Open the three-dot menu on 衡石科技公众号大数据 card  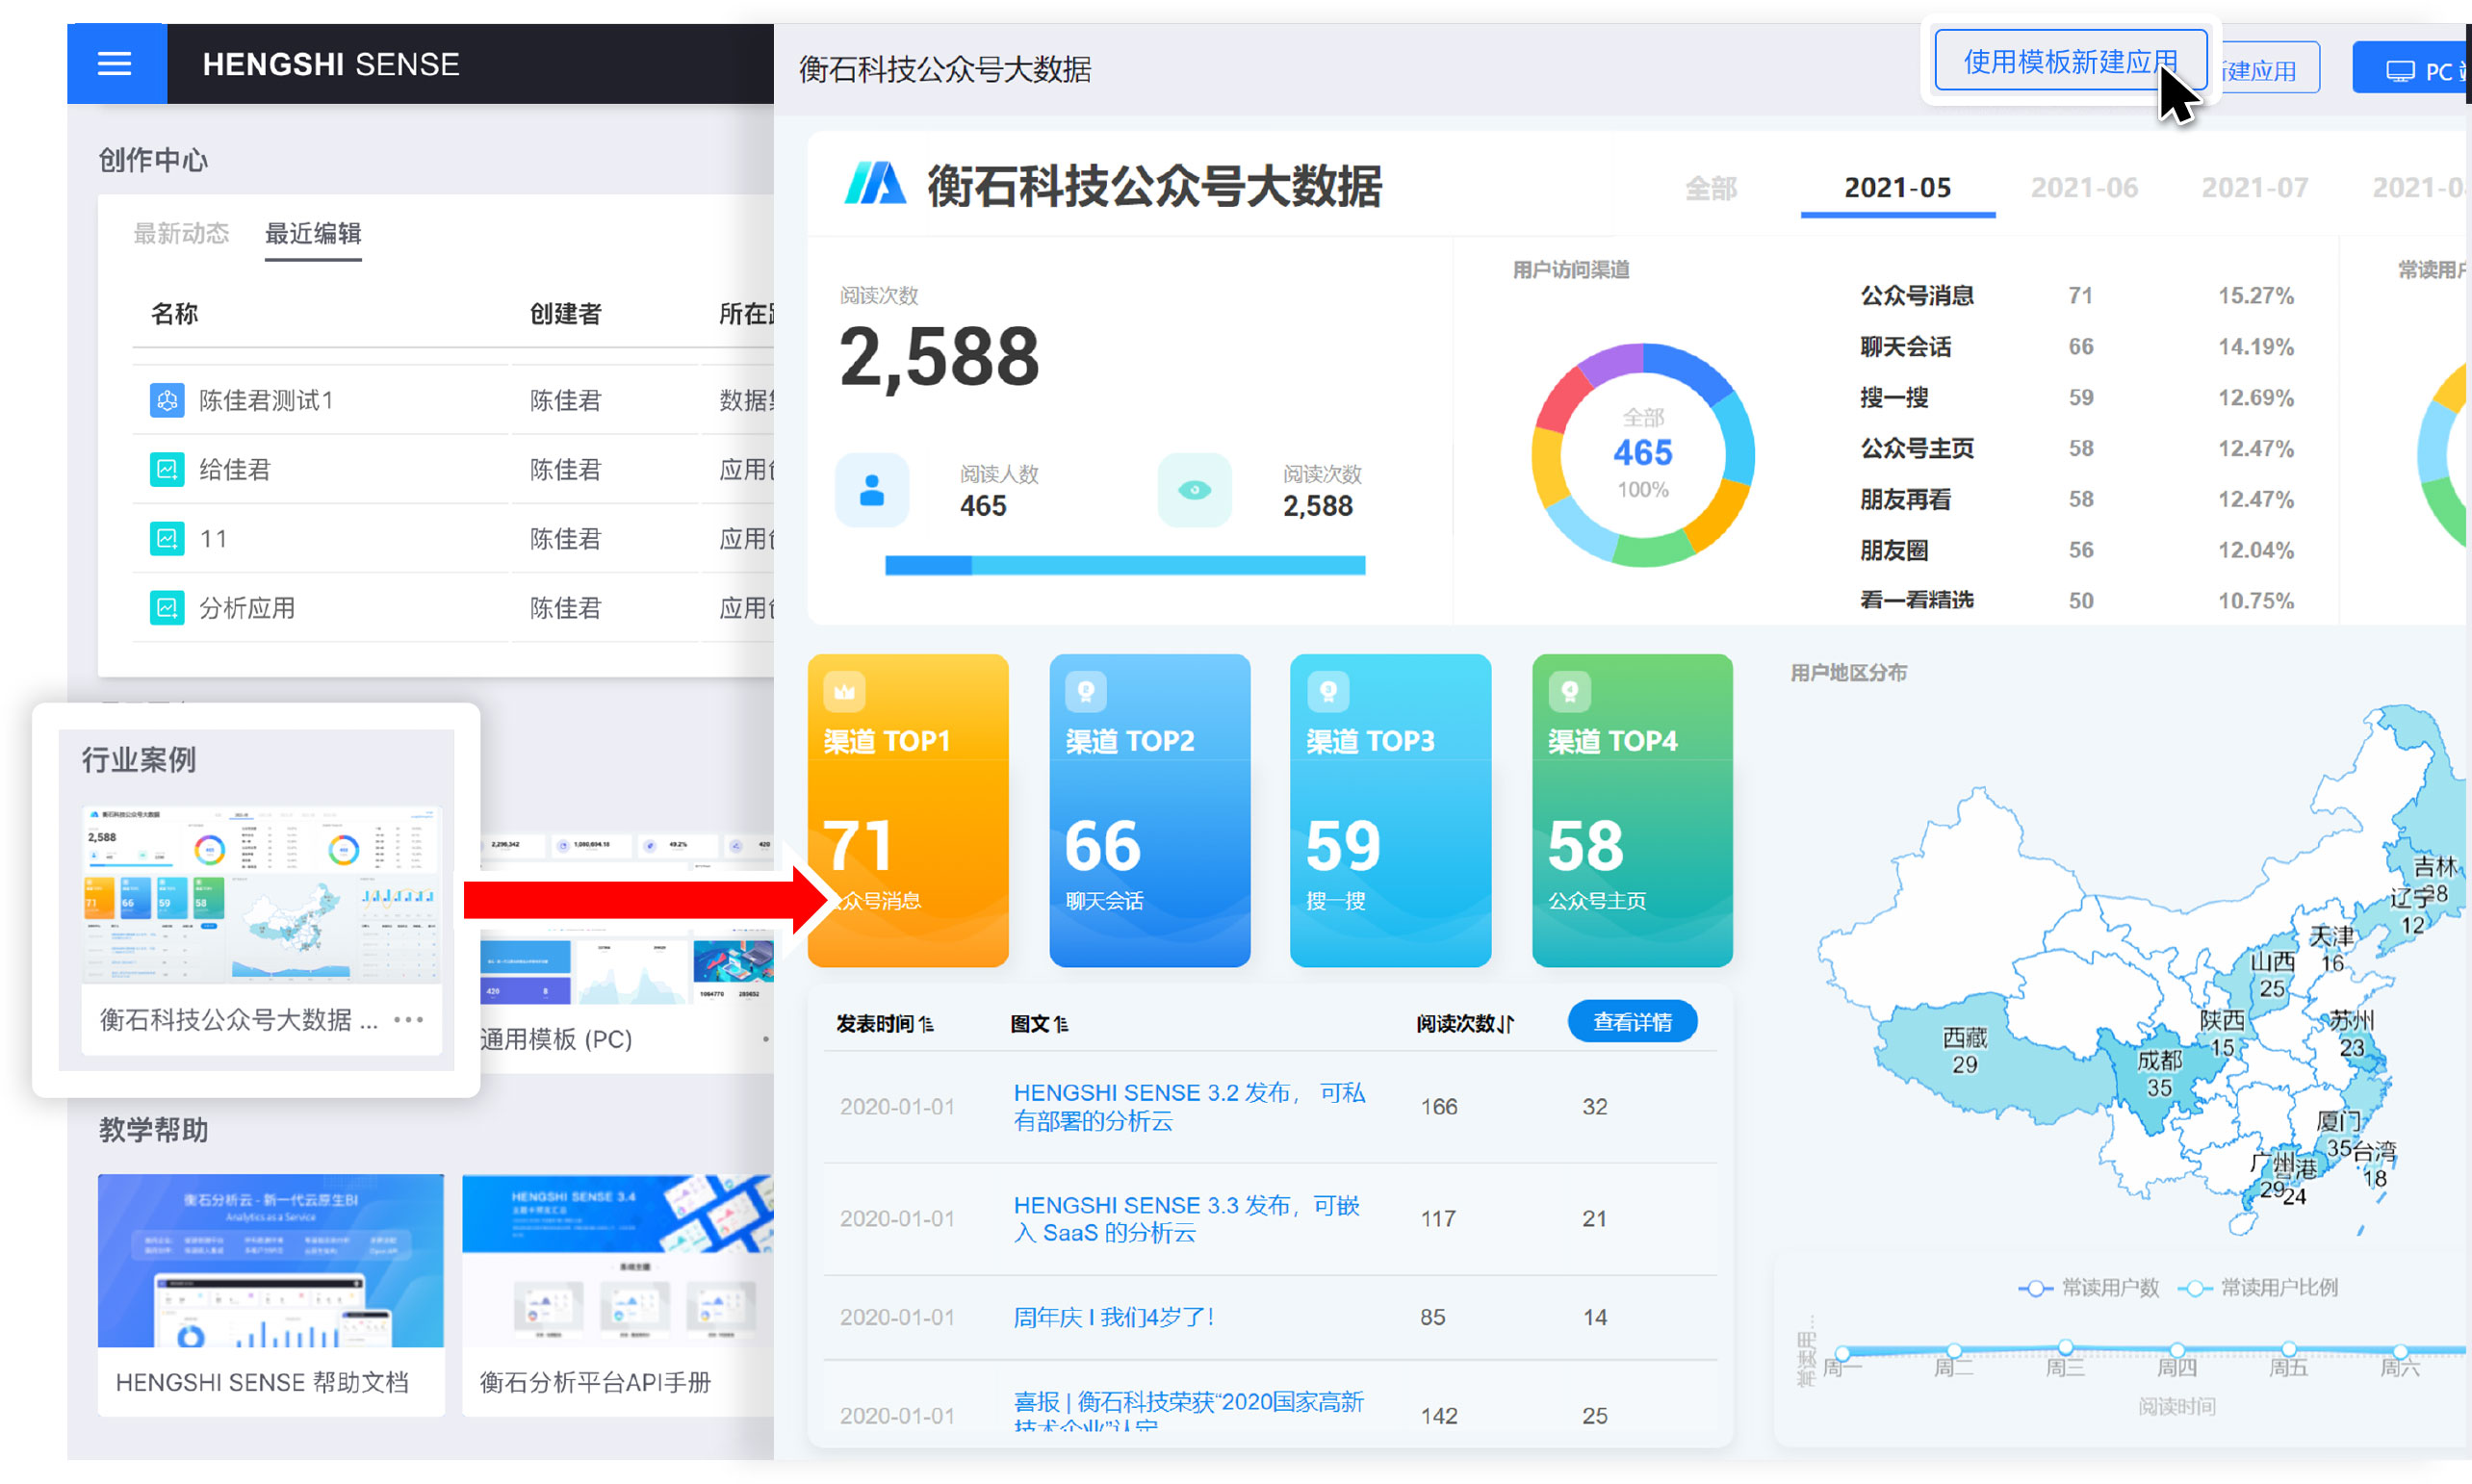coord(408,1019)
